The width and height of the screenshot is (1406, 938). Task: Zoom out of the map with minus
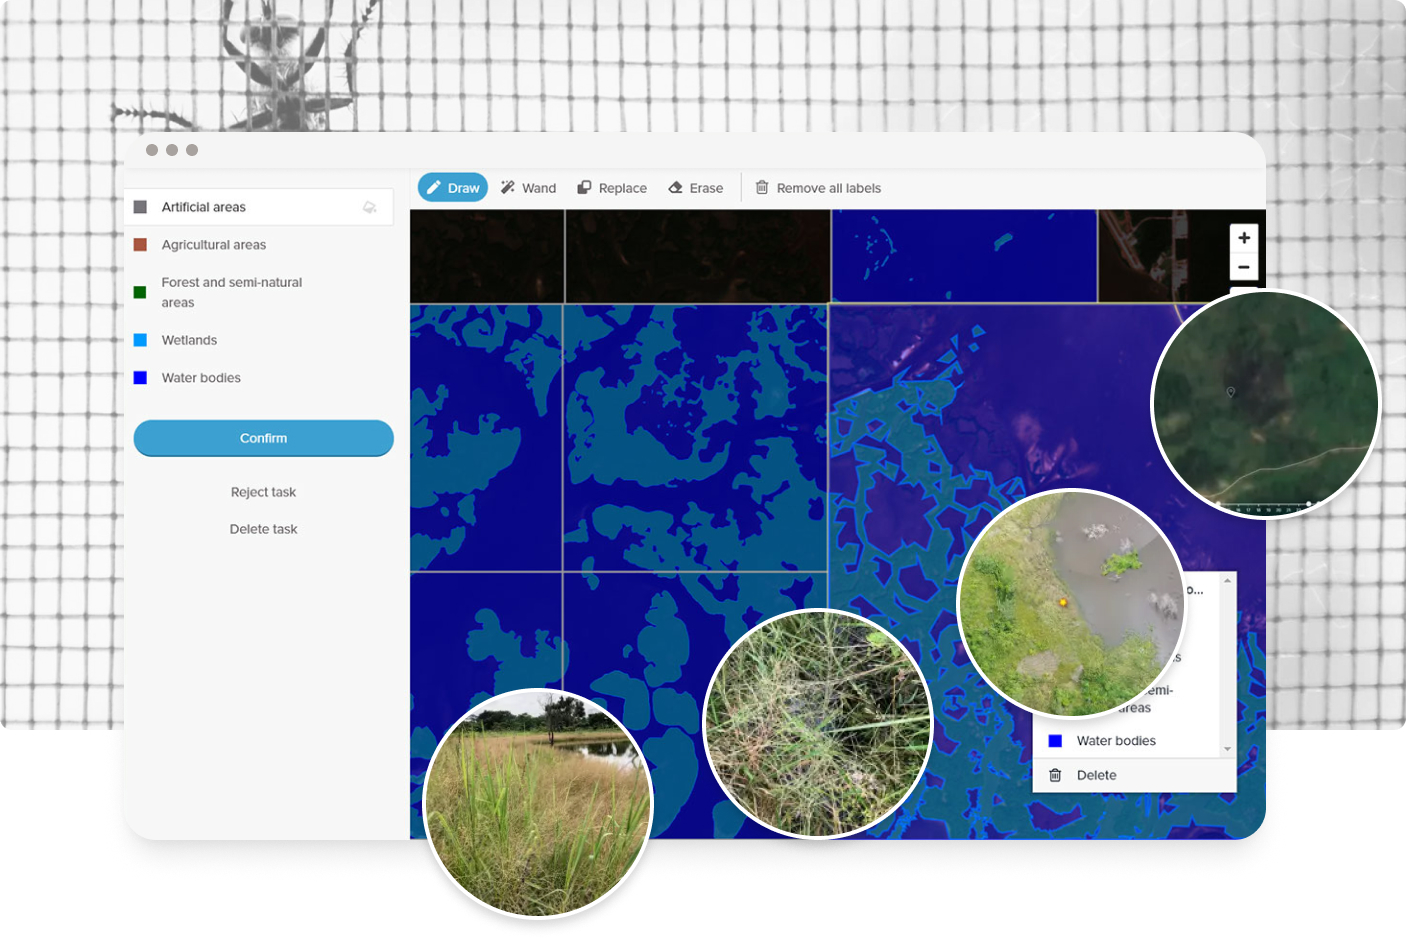coord(1244,267)
